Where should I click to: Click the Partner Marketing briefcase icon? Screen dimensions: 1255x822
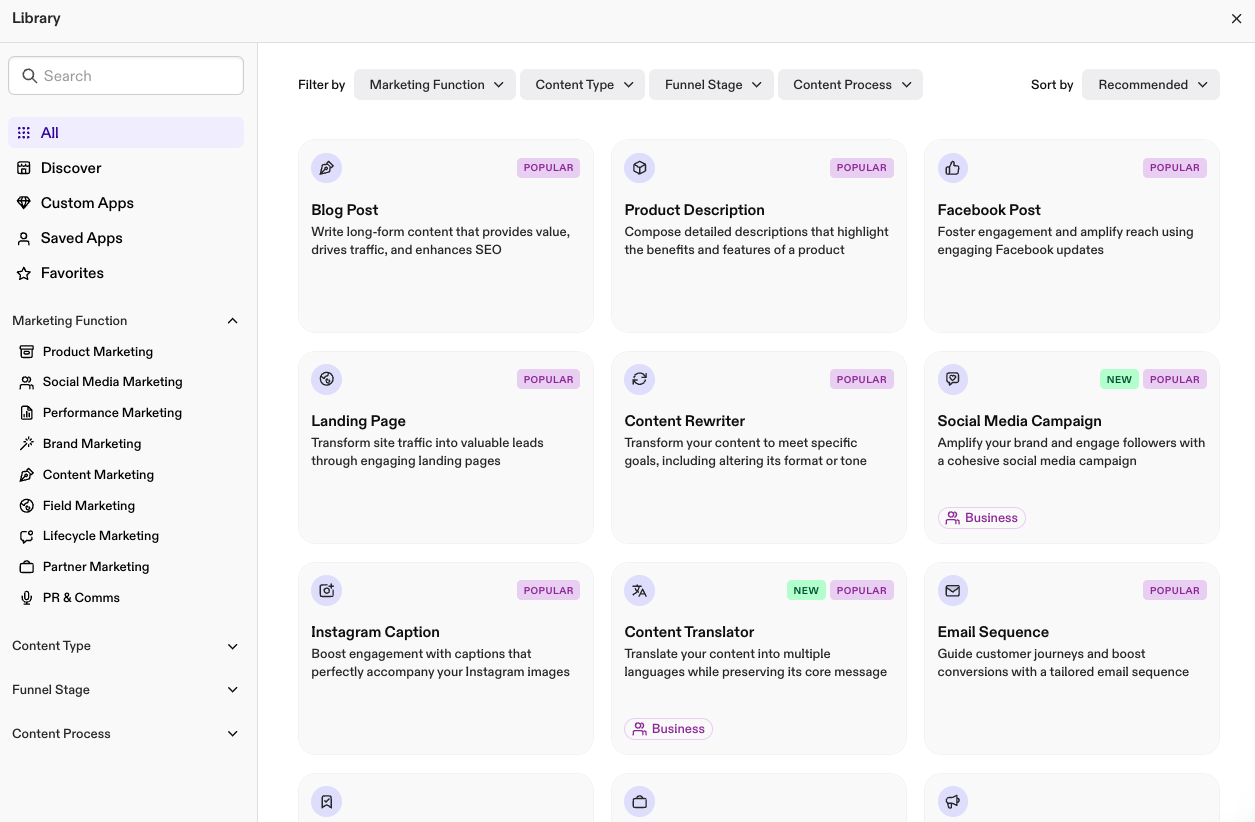(x=27, y=567)
